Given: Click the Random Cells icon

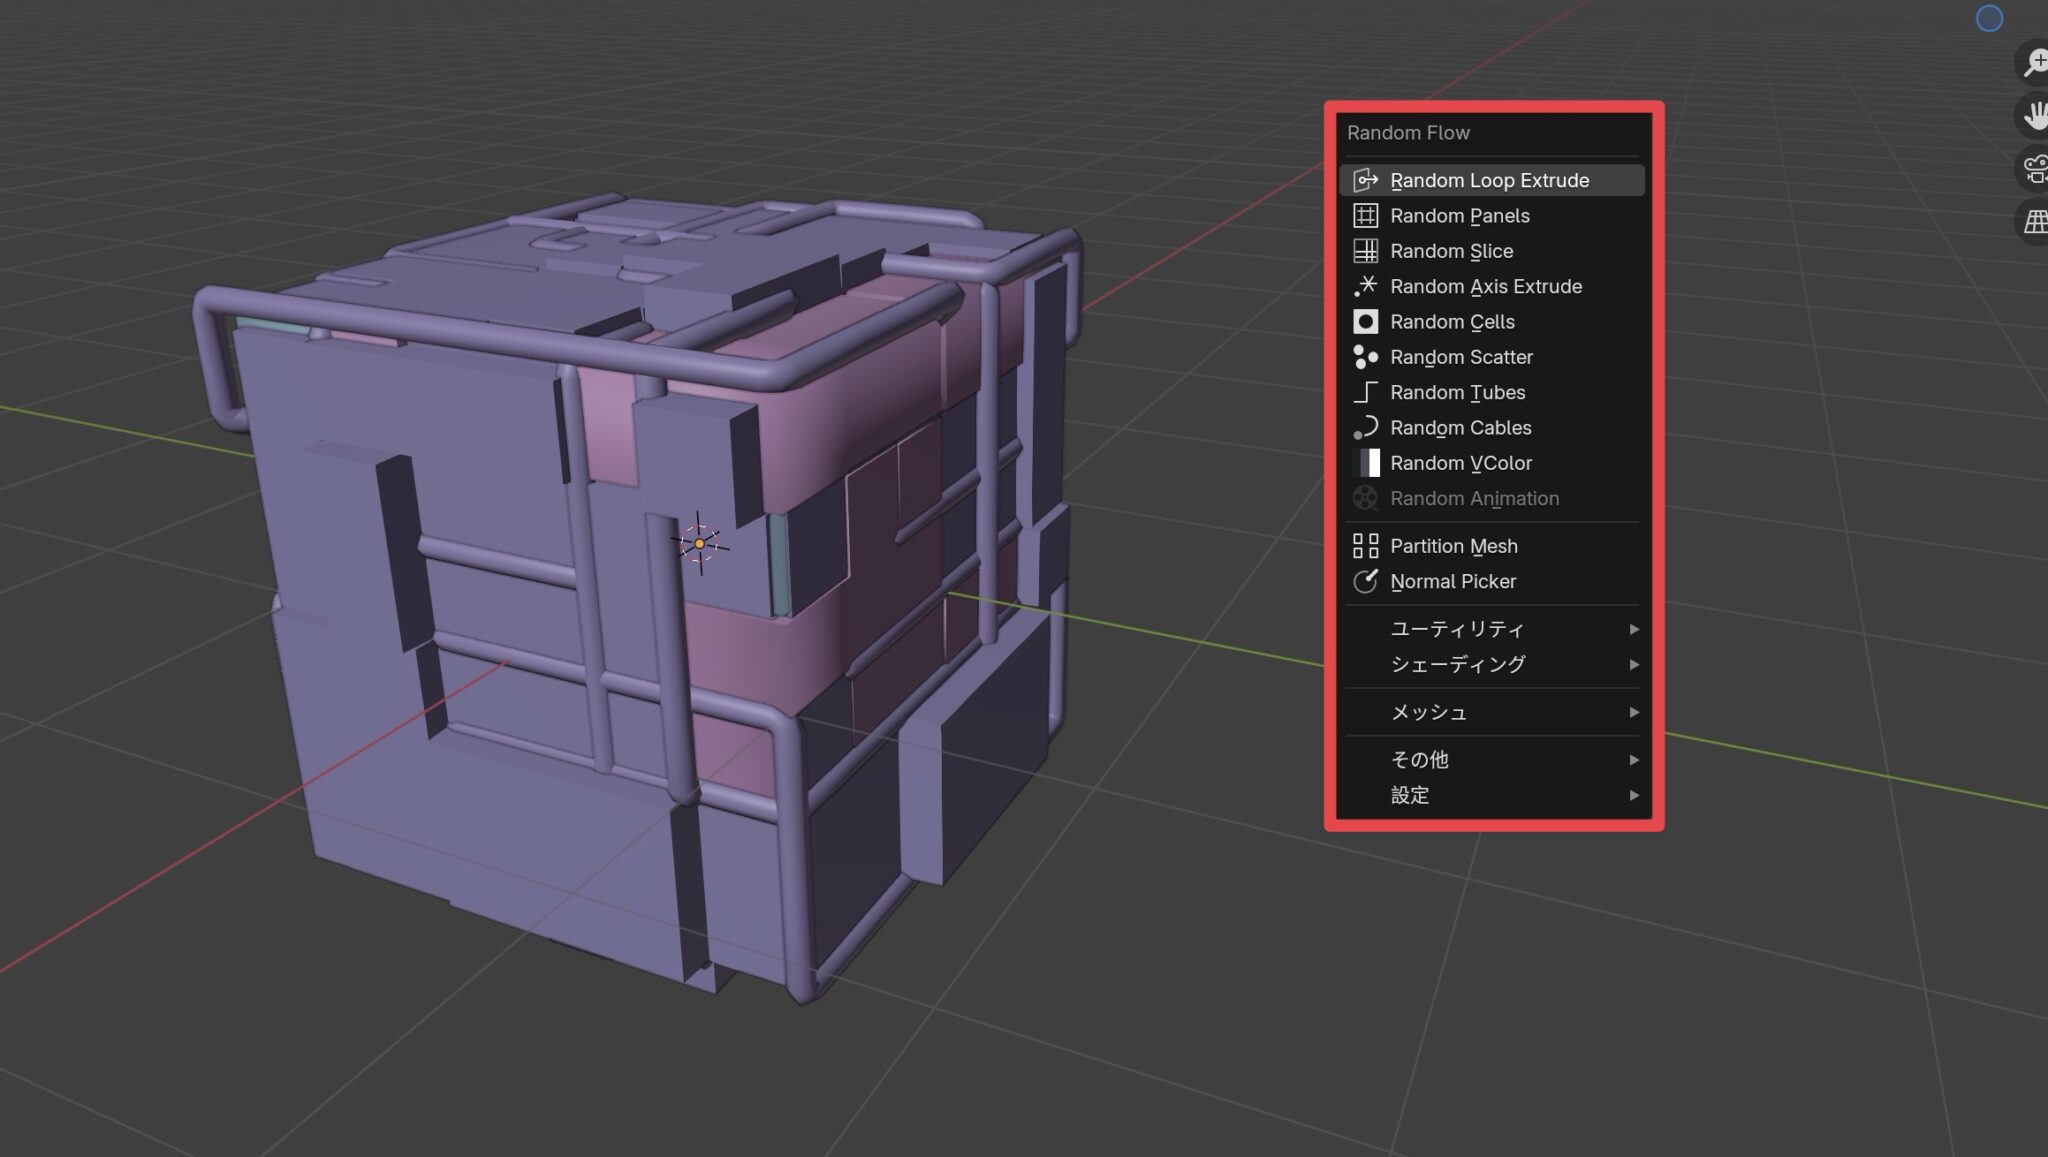Looking at the screenshot, I should click(1365, 322).
